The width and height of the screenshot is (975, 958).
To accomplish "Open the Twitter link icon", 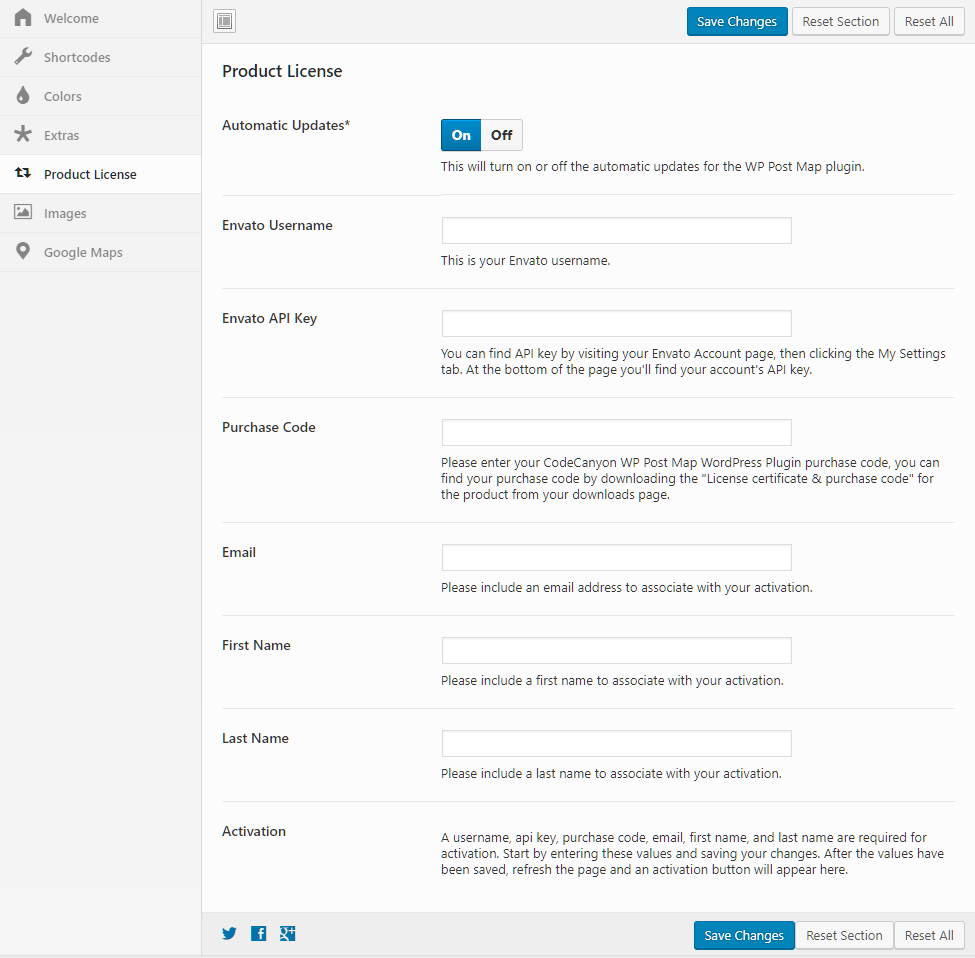I will pos(229,933).
